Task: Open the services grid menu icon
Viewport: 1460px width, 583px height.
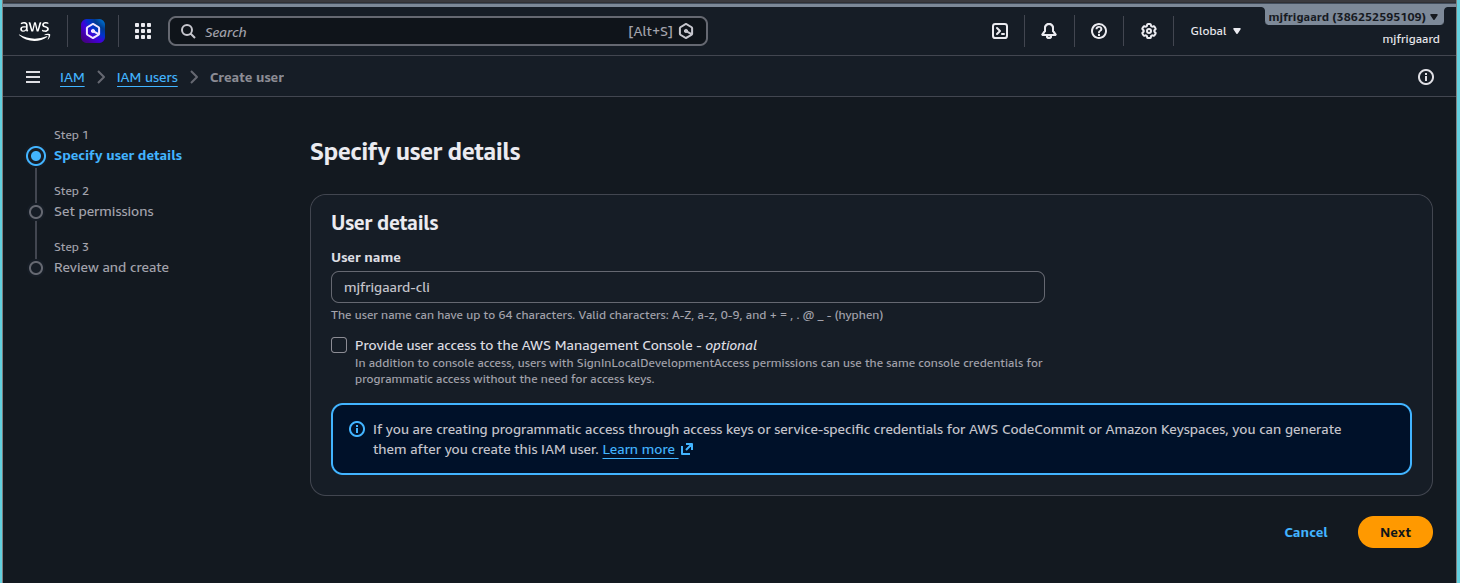Action: pos(143,31)
